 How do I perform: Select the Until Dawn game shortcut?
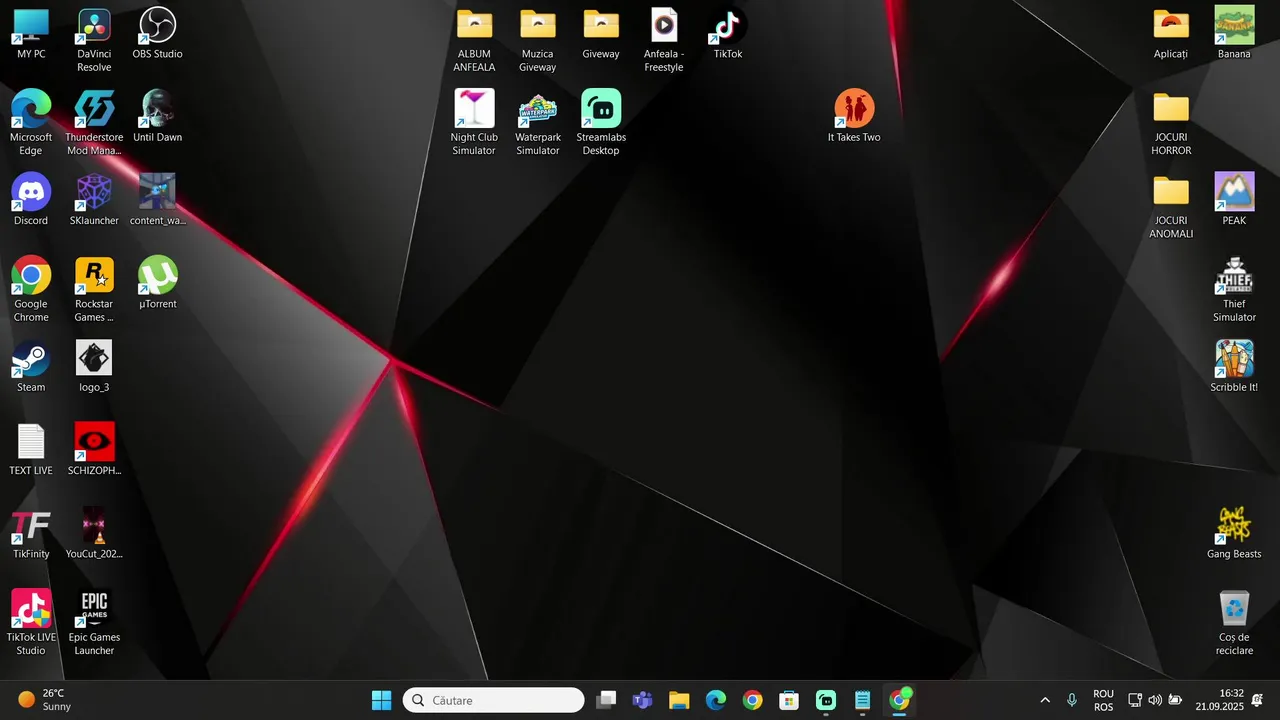tap(157, 117)
